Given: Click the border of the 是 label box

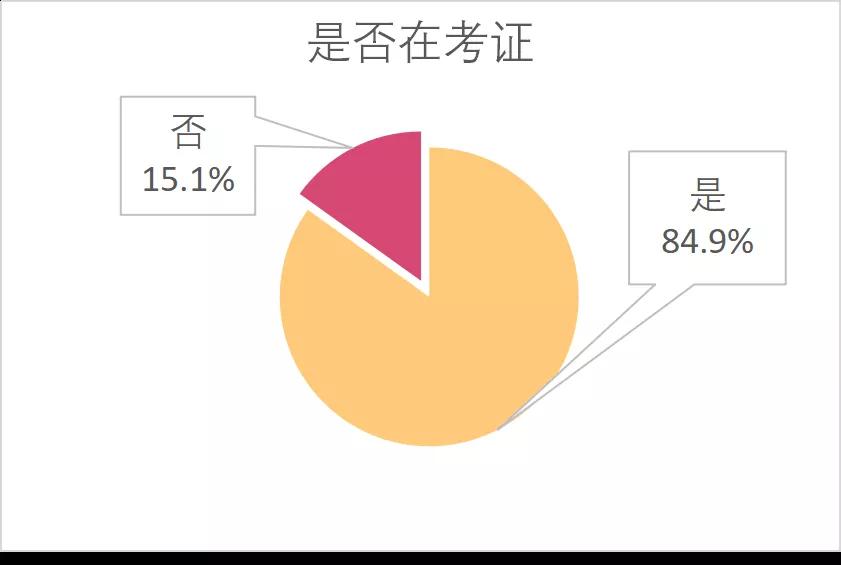Looking at the screenshot, I should [786, 218].
